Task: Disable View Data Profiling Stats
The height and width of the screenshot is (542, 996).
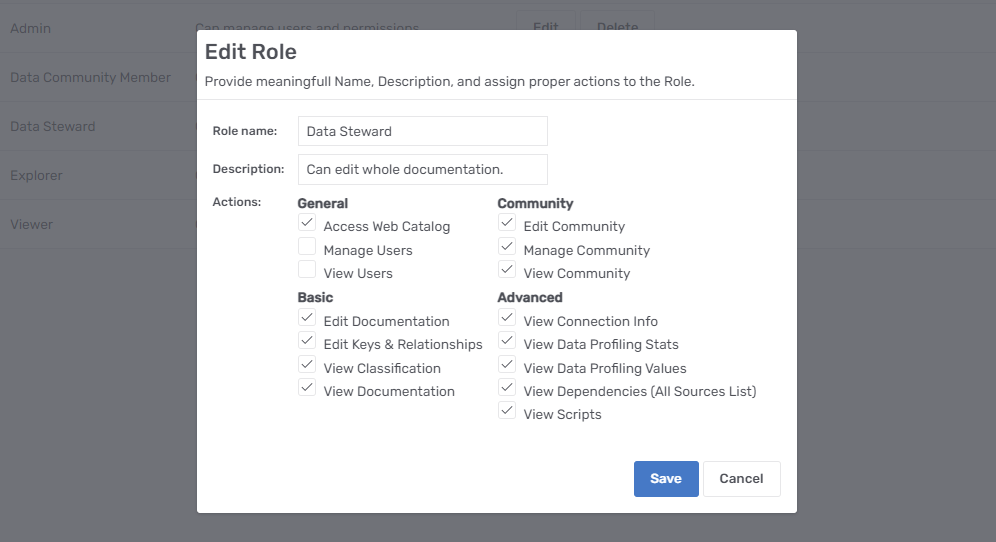Action: (x=507, y=341)
